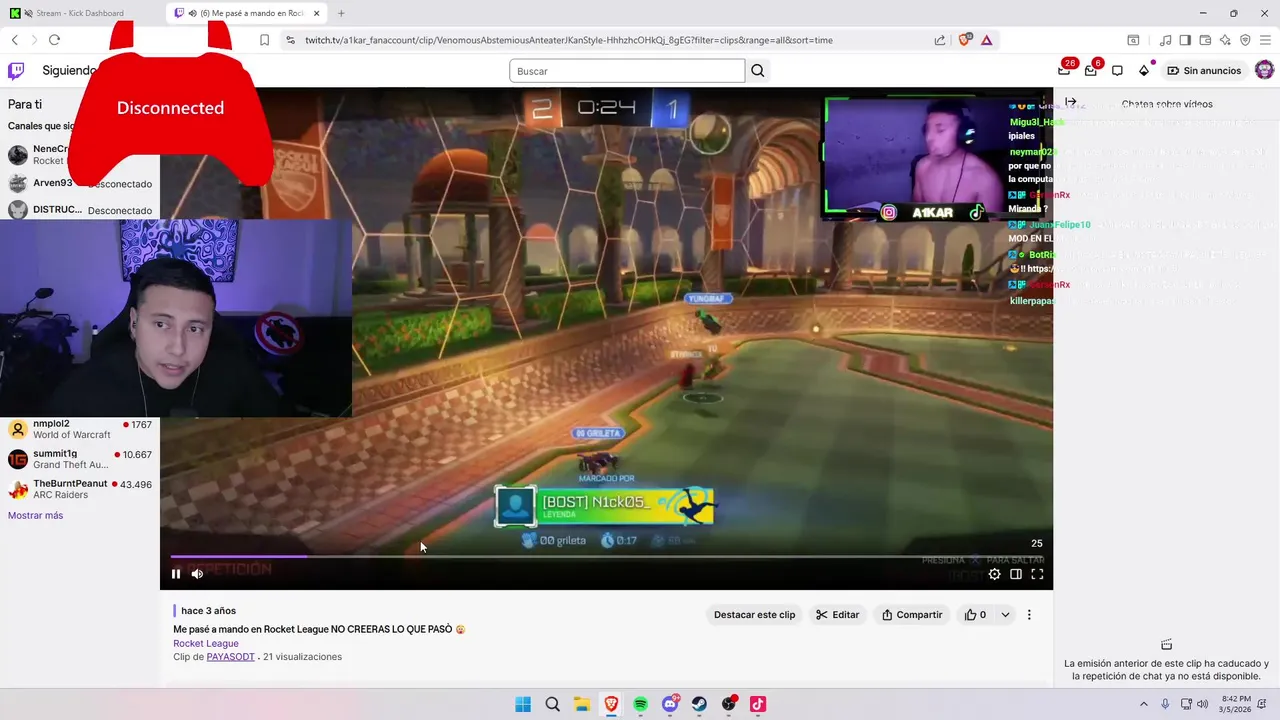Open the Brave Wallet icon
The image size is (1280, 720).
coord(1205,40)
